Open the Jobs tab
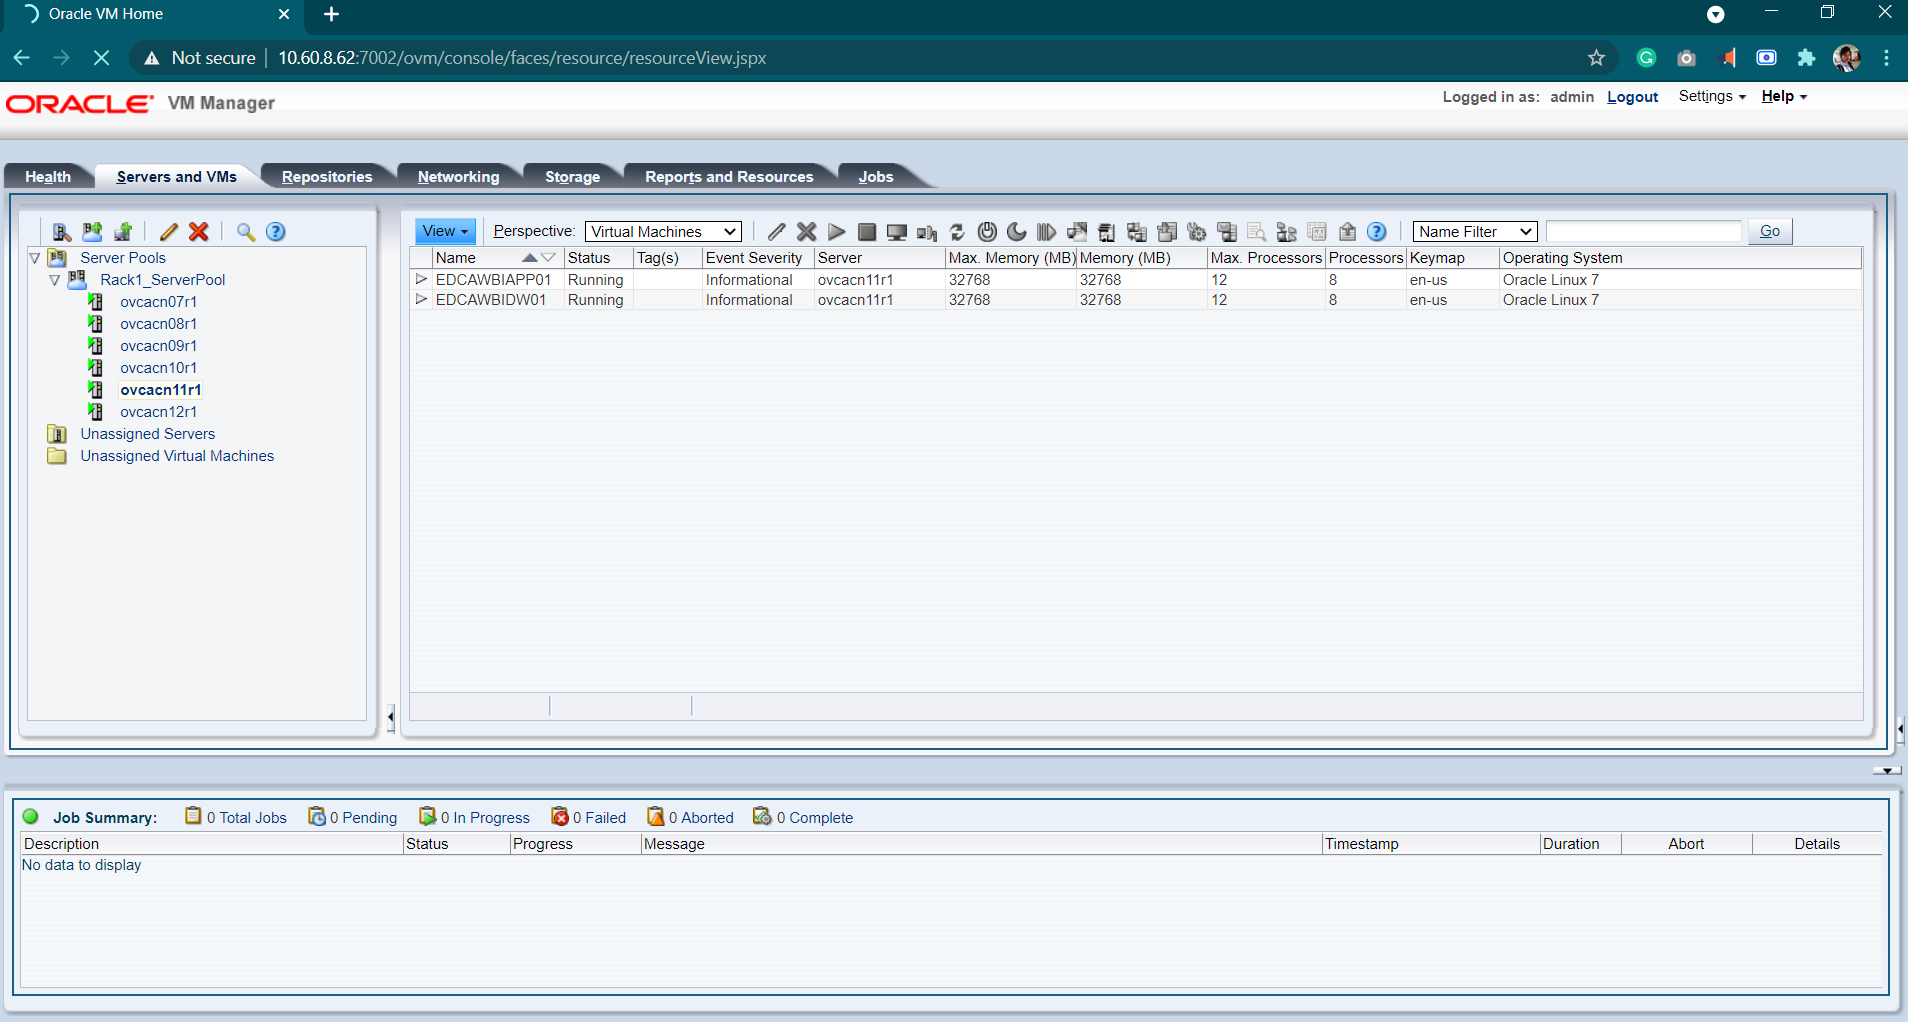The height and width of the screenshot is (1022, 1908). [x=876, y=176]
